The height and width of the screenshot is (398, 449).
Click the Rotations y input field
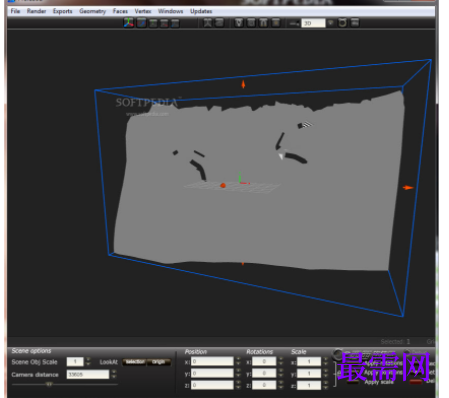click(x=264, y=373)
